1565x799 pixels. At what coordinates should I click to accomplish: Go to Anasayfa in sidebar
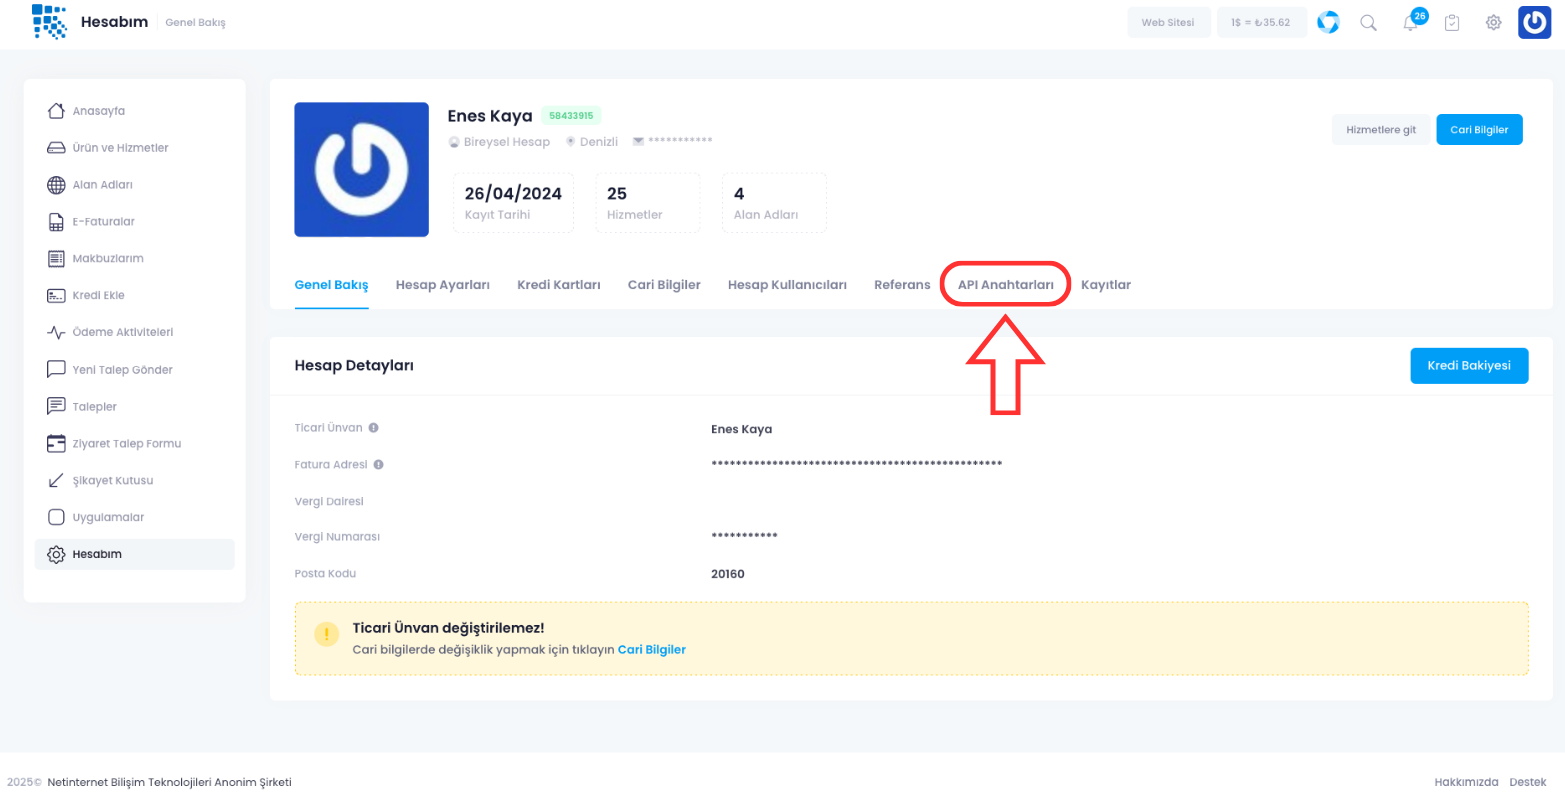coord(98,111)
